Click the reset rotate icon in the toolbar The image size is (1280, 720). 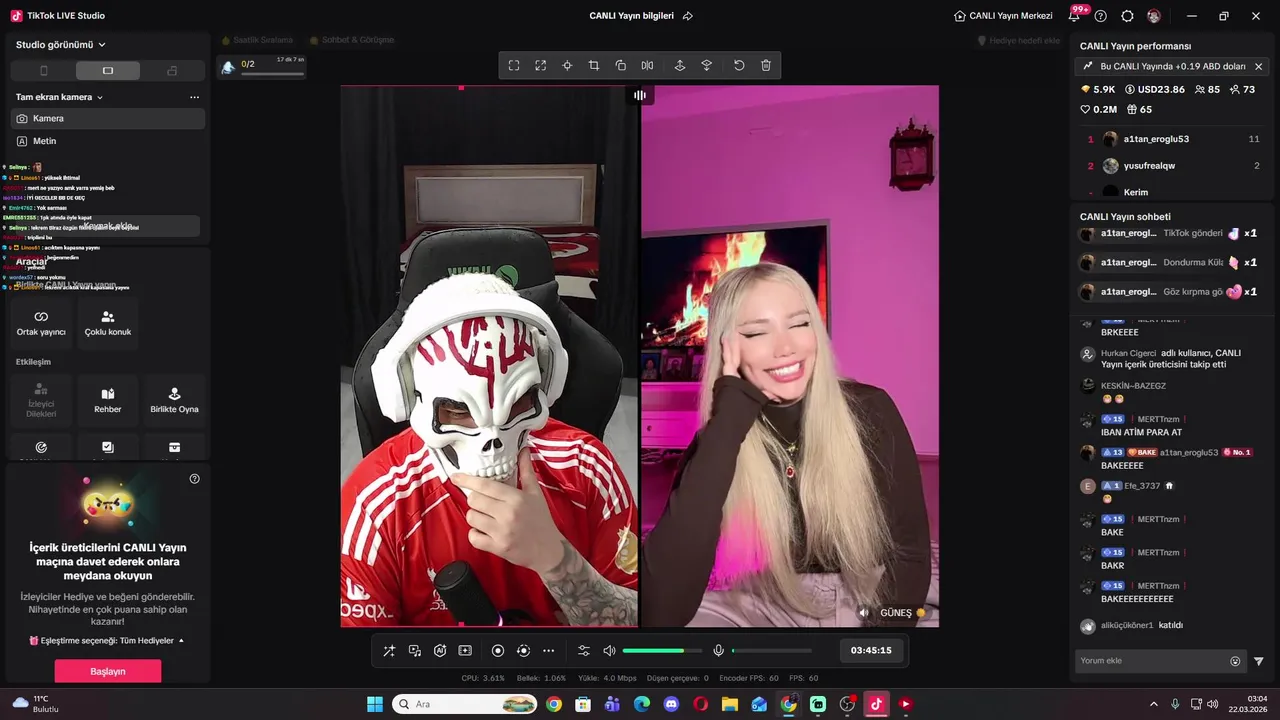coord(739,65)
